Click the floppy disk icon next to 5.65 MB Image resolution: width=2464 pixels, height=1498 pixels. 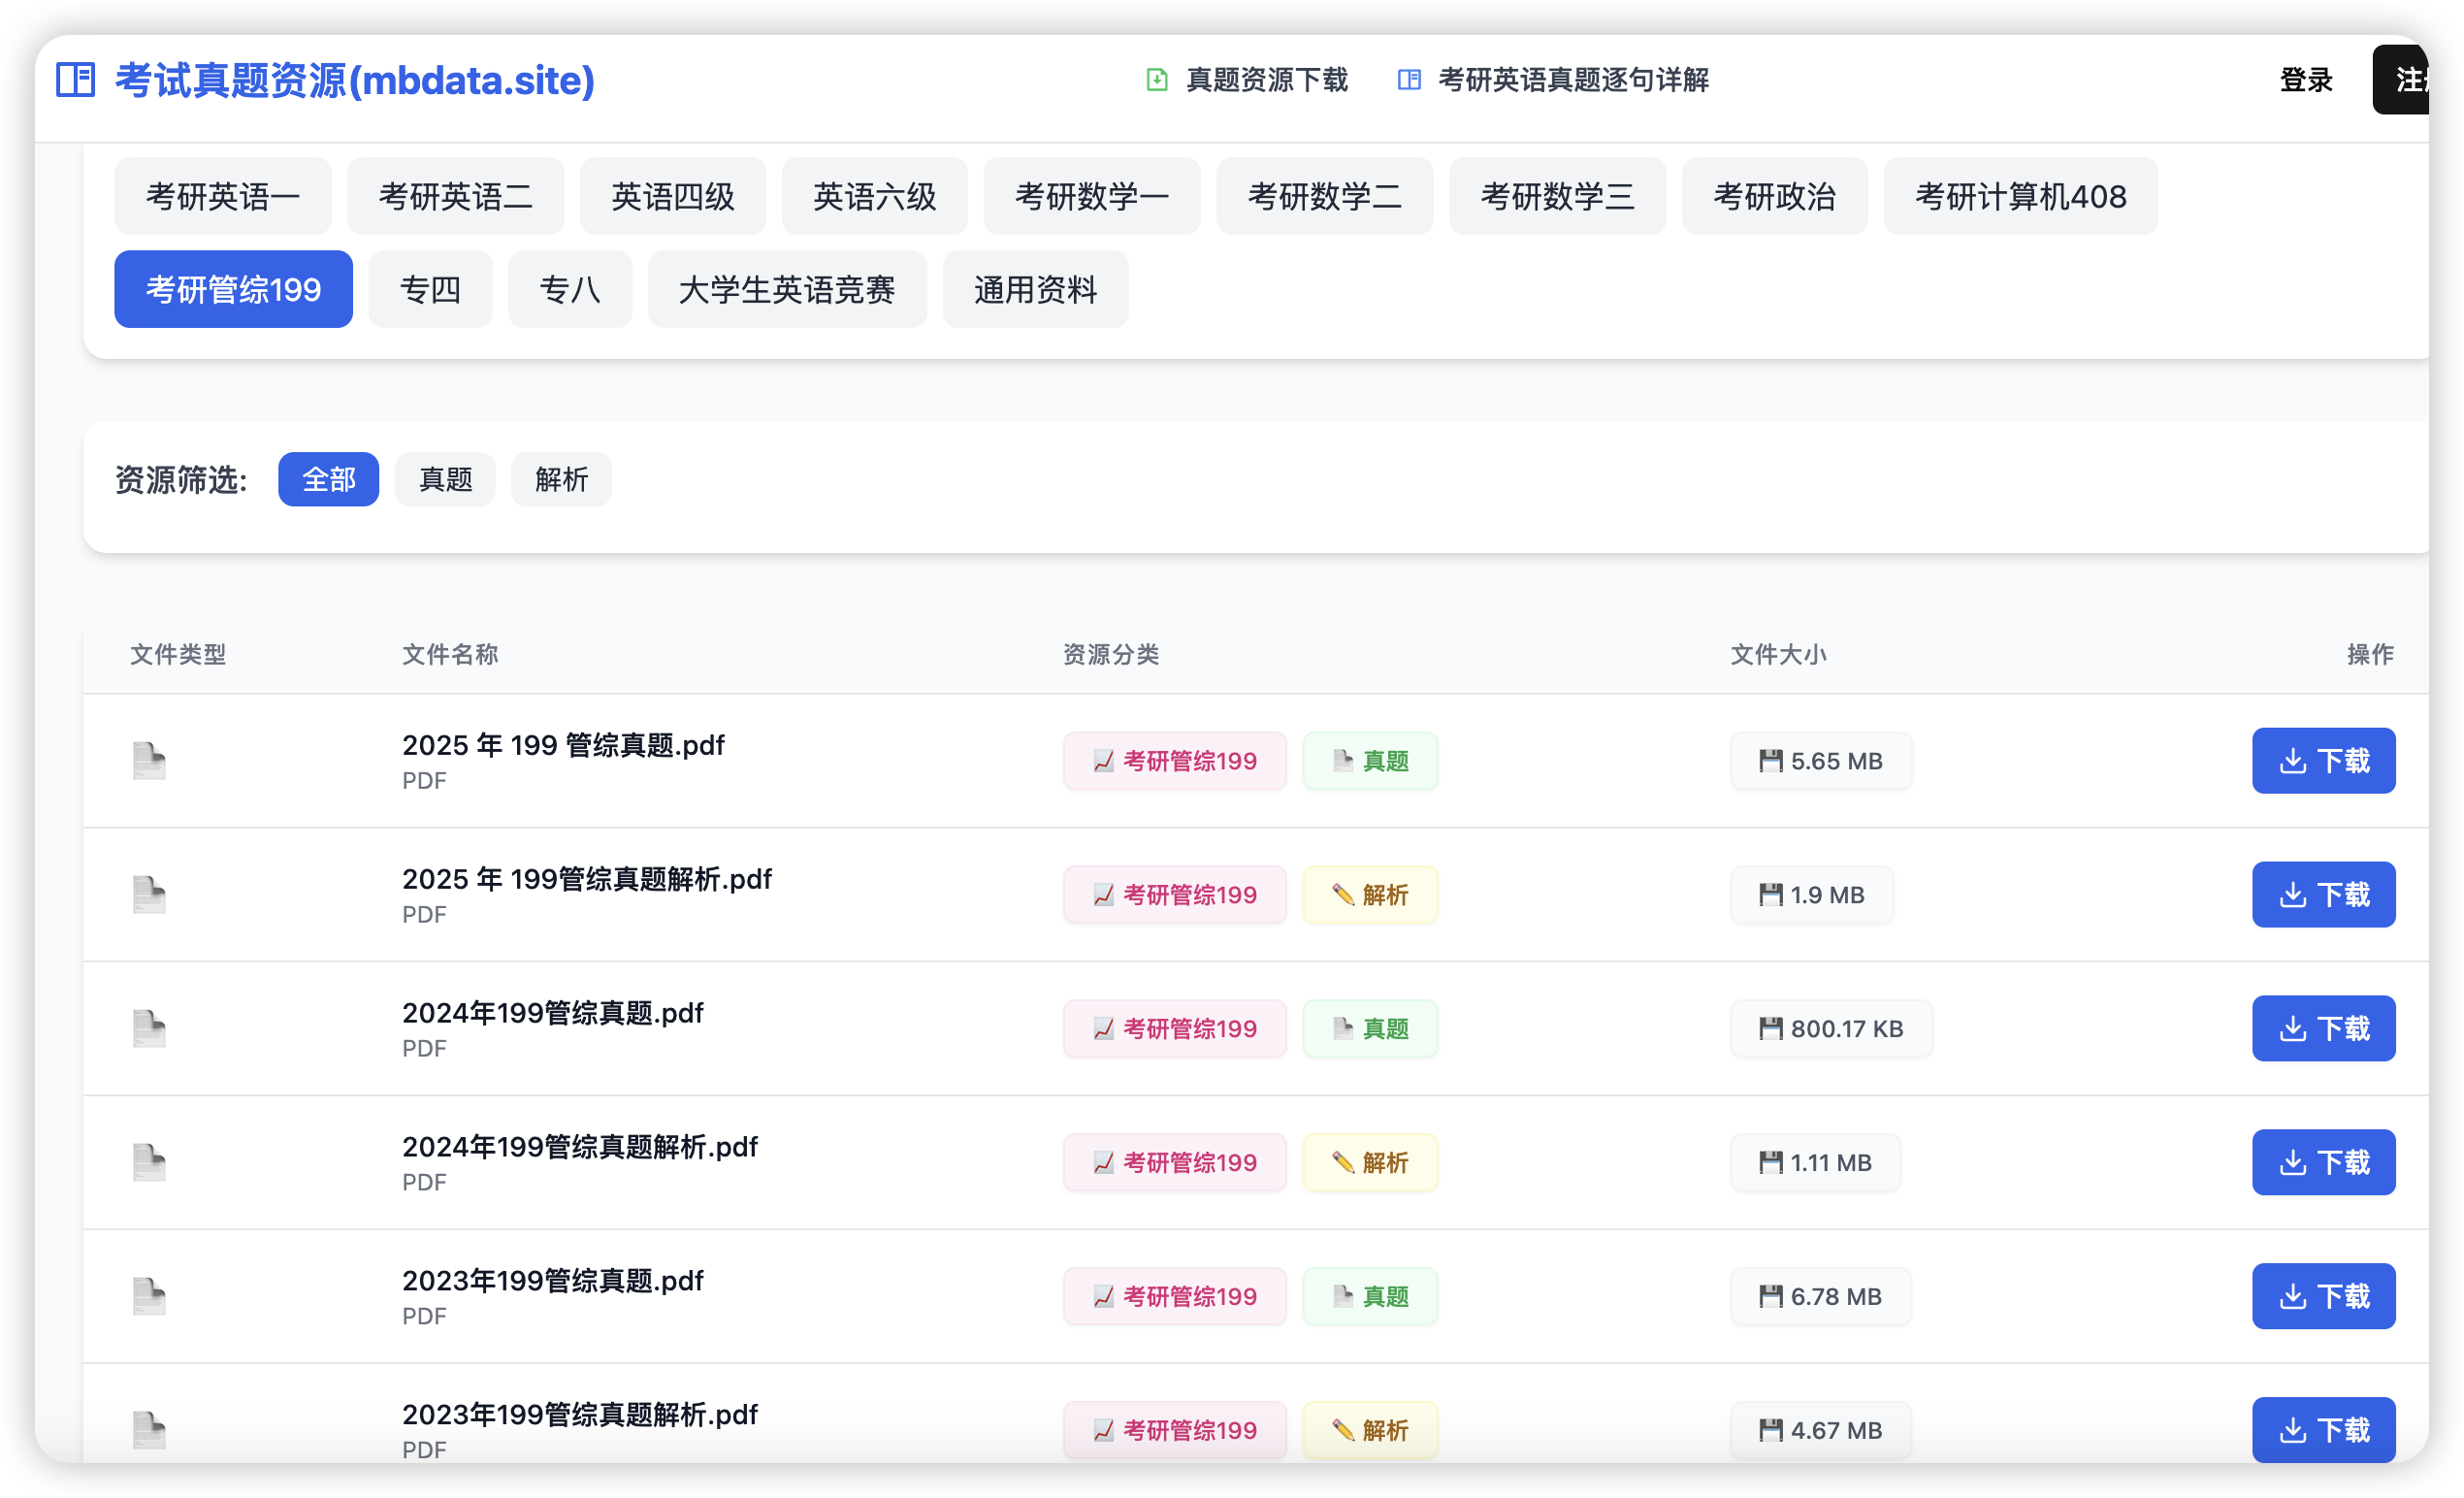coord(1770,761)
